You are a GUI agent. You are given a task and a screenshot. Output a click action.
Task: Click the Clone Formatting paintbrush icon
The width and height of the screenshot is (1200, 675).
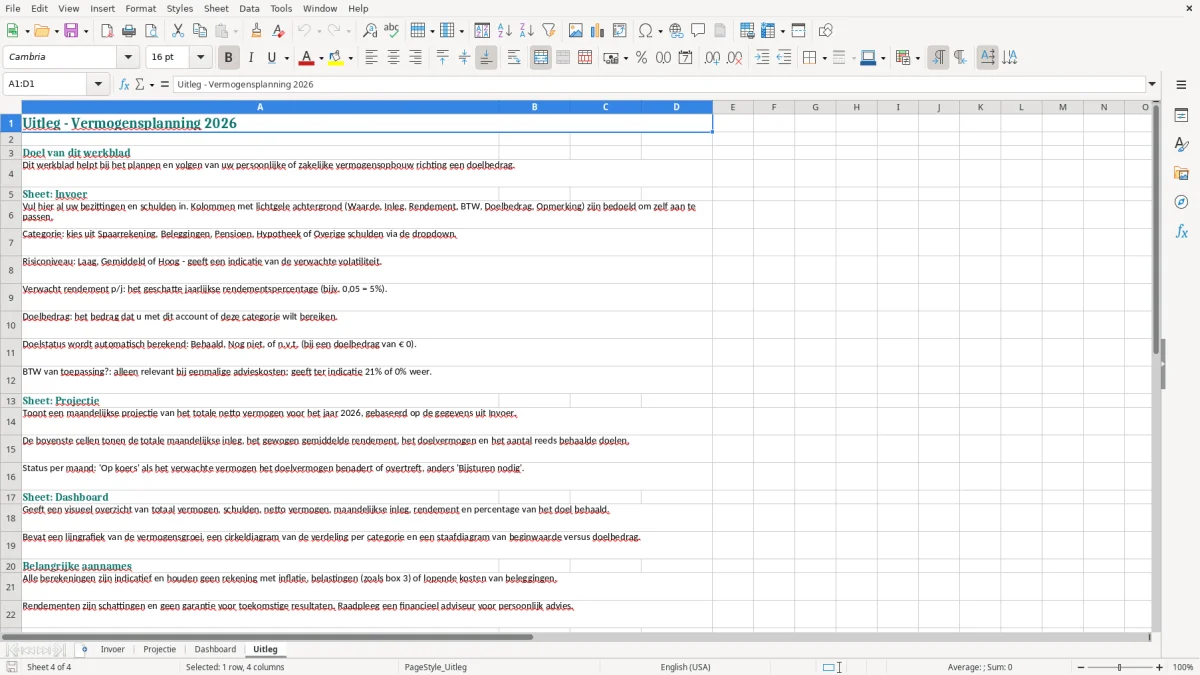(x=257, y=31)
